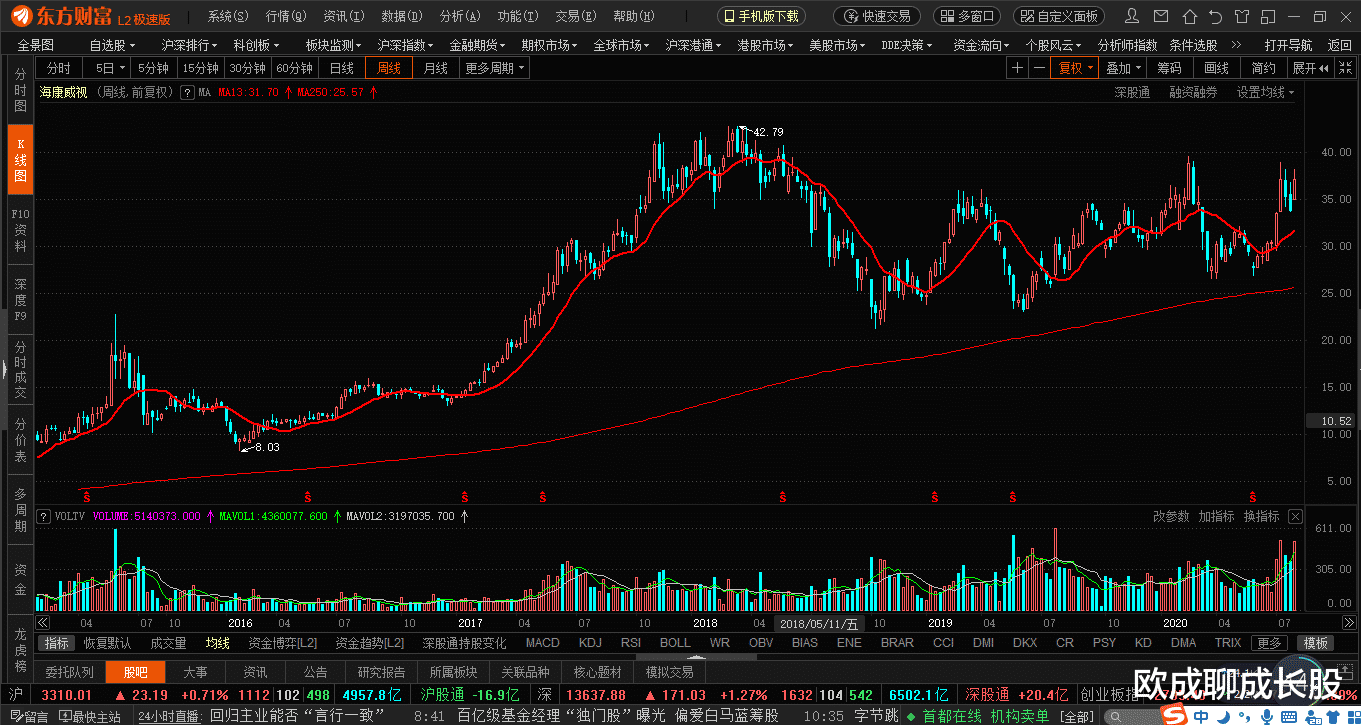Click 更多 for more indicators
This screenshot has width=1361, height=725.
click(1269, 643)
